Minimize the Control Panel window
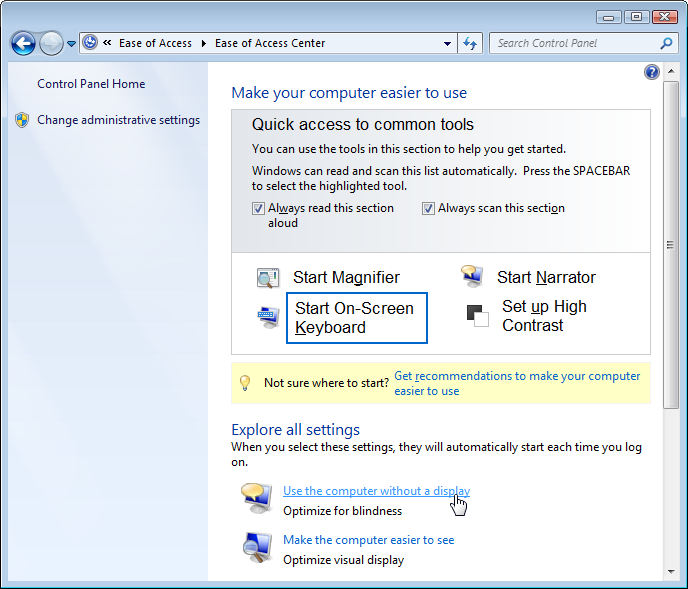 [x=609, y=17]
